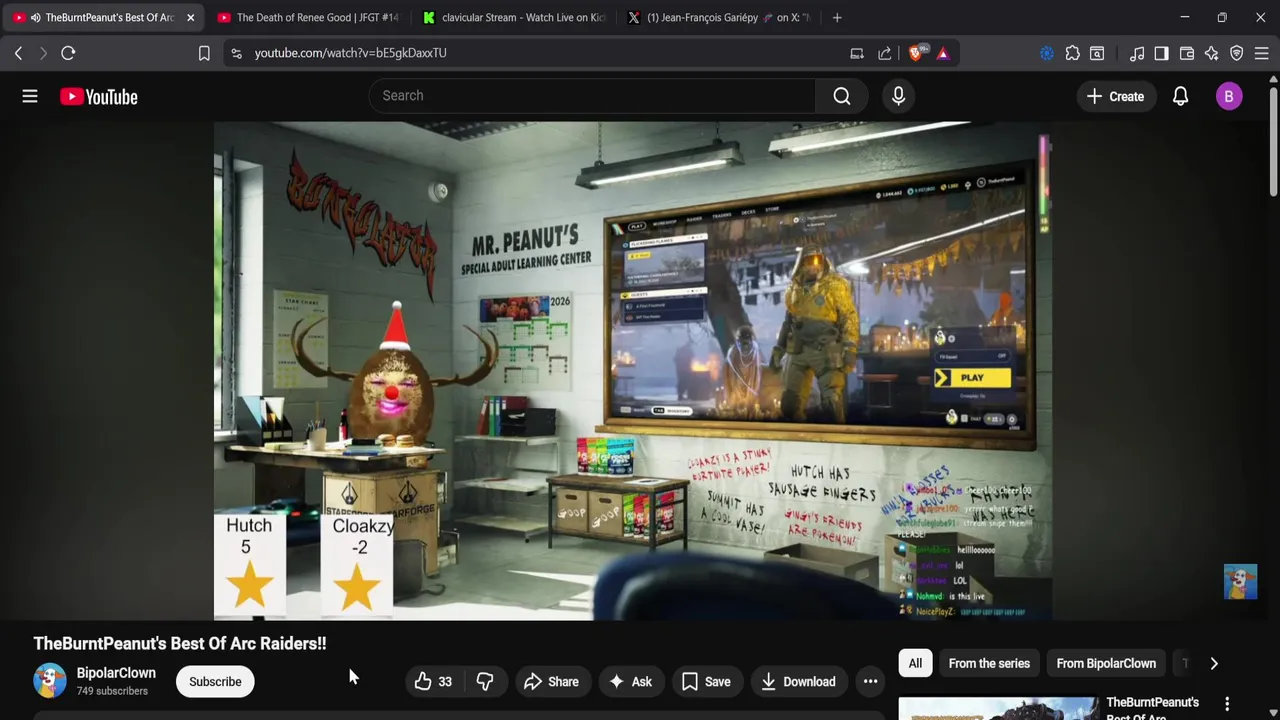Open the recommended video thumbnail
The height and width of the screenshot is (720, 1280).
tap(998, 708)
